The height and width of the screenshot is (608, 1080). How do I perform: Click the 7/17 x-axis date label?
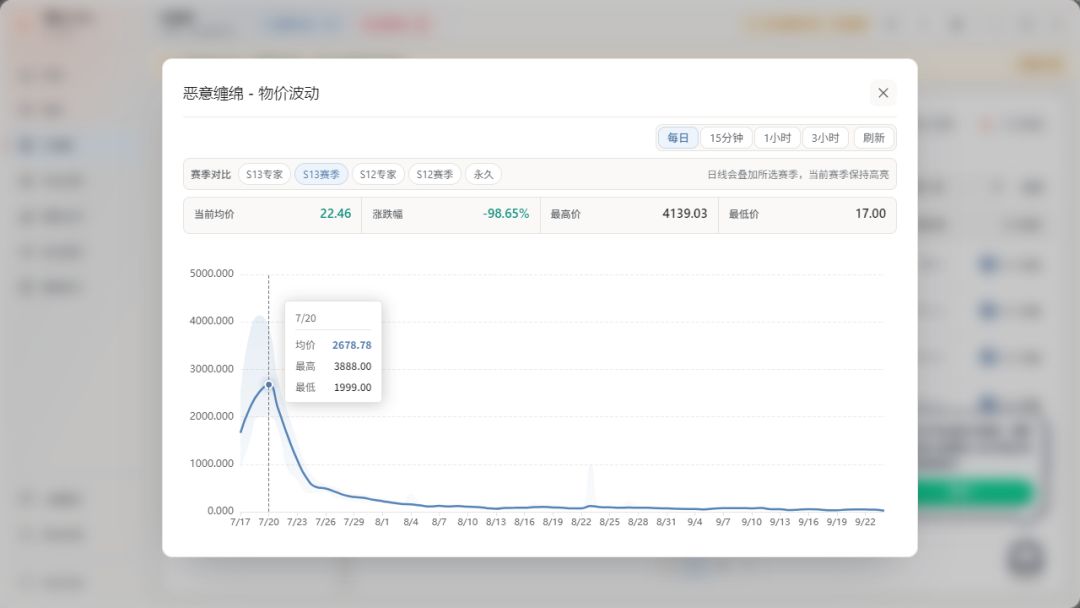(x=240, y=522)
